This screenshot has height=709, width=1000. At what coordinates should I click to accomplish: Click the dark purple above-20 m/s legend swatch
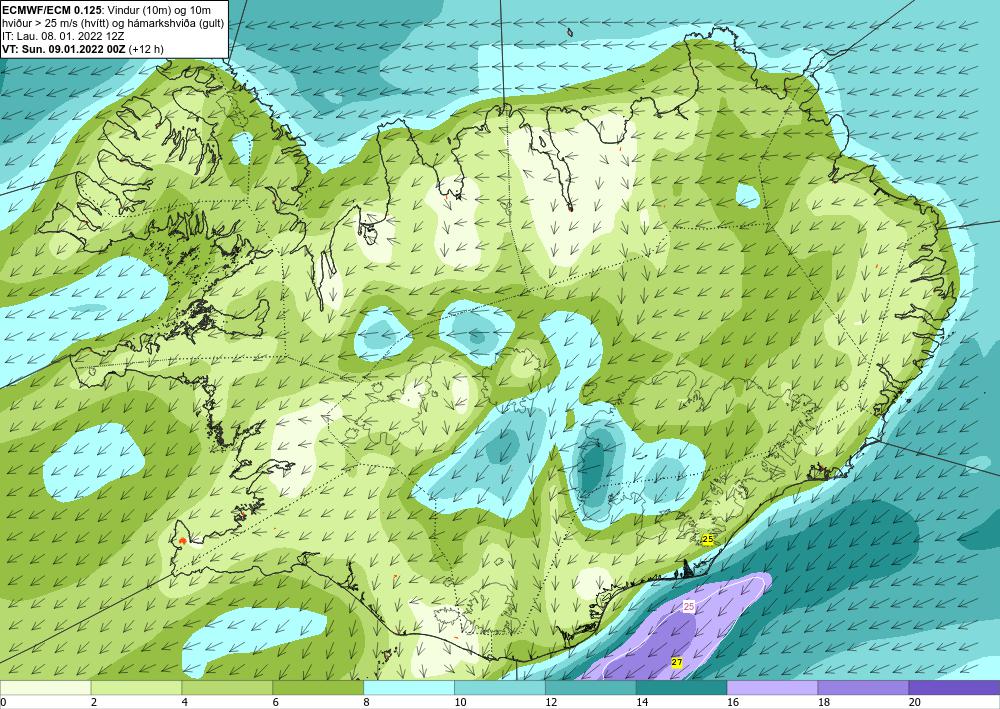tap(954, 688)
